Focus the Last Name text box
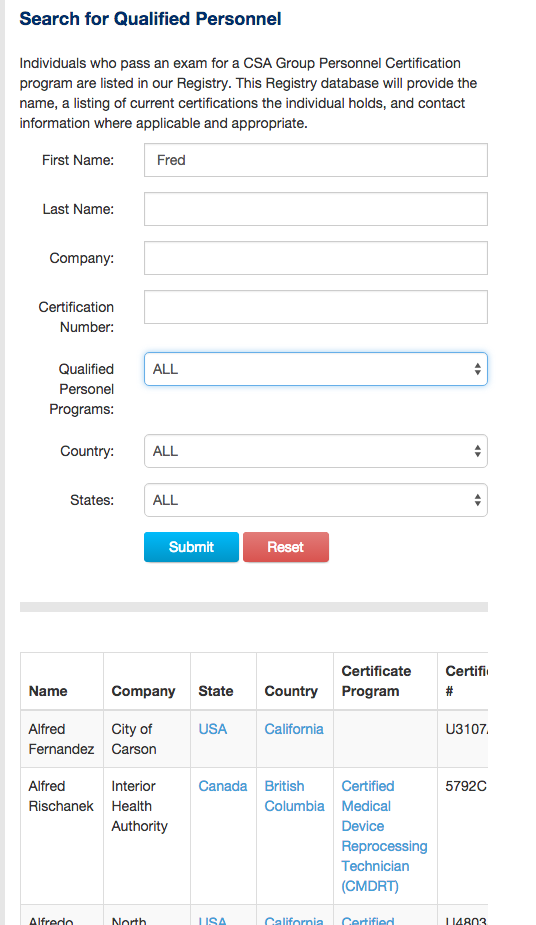 click(x=315, y=209)
